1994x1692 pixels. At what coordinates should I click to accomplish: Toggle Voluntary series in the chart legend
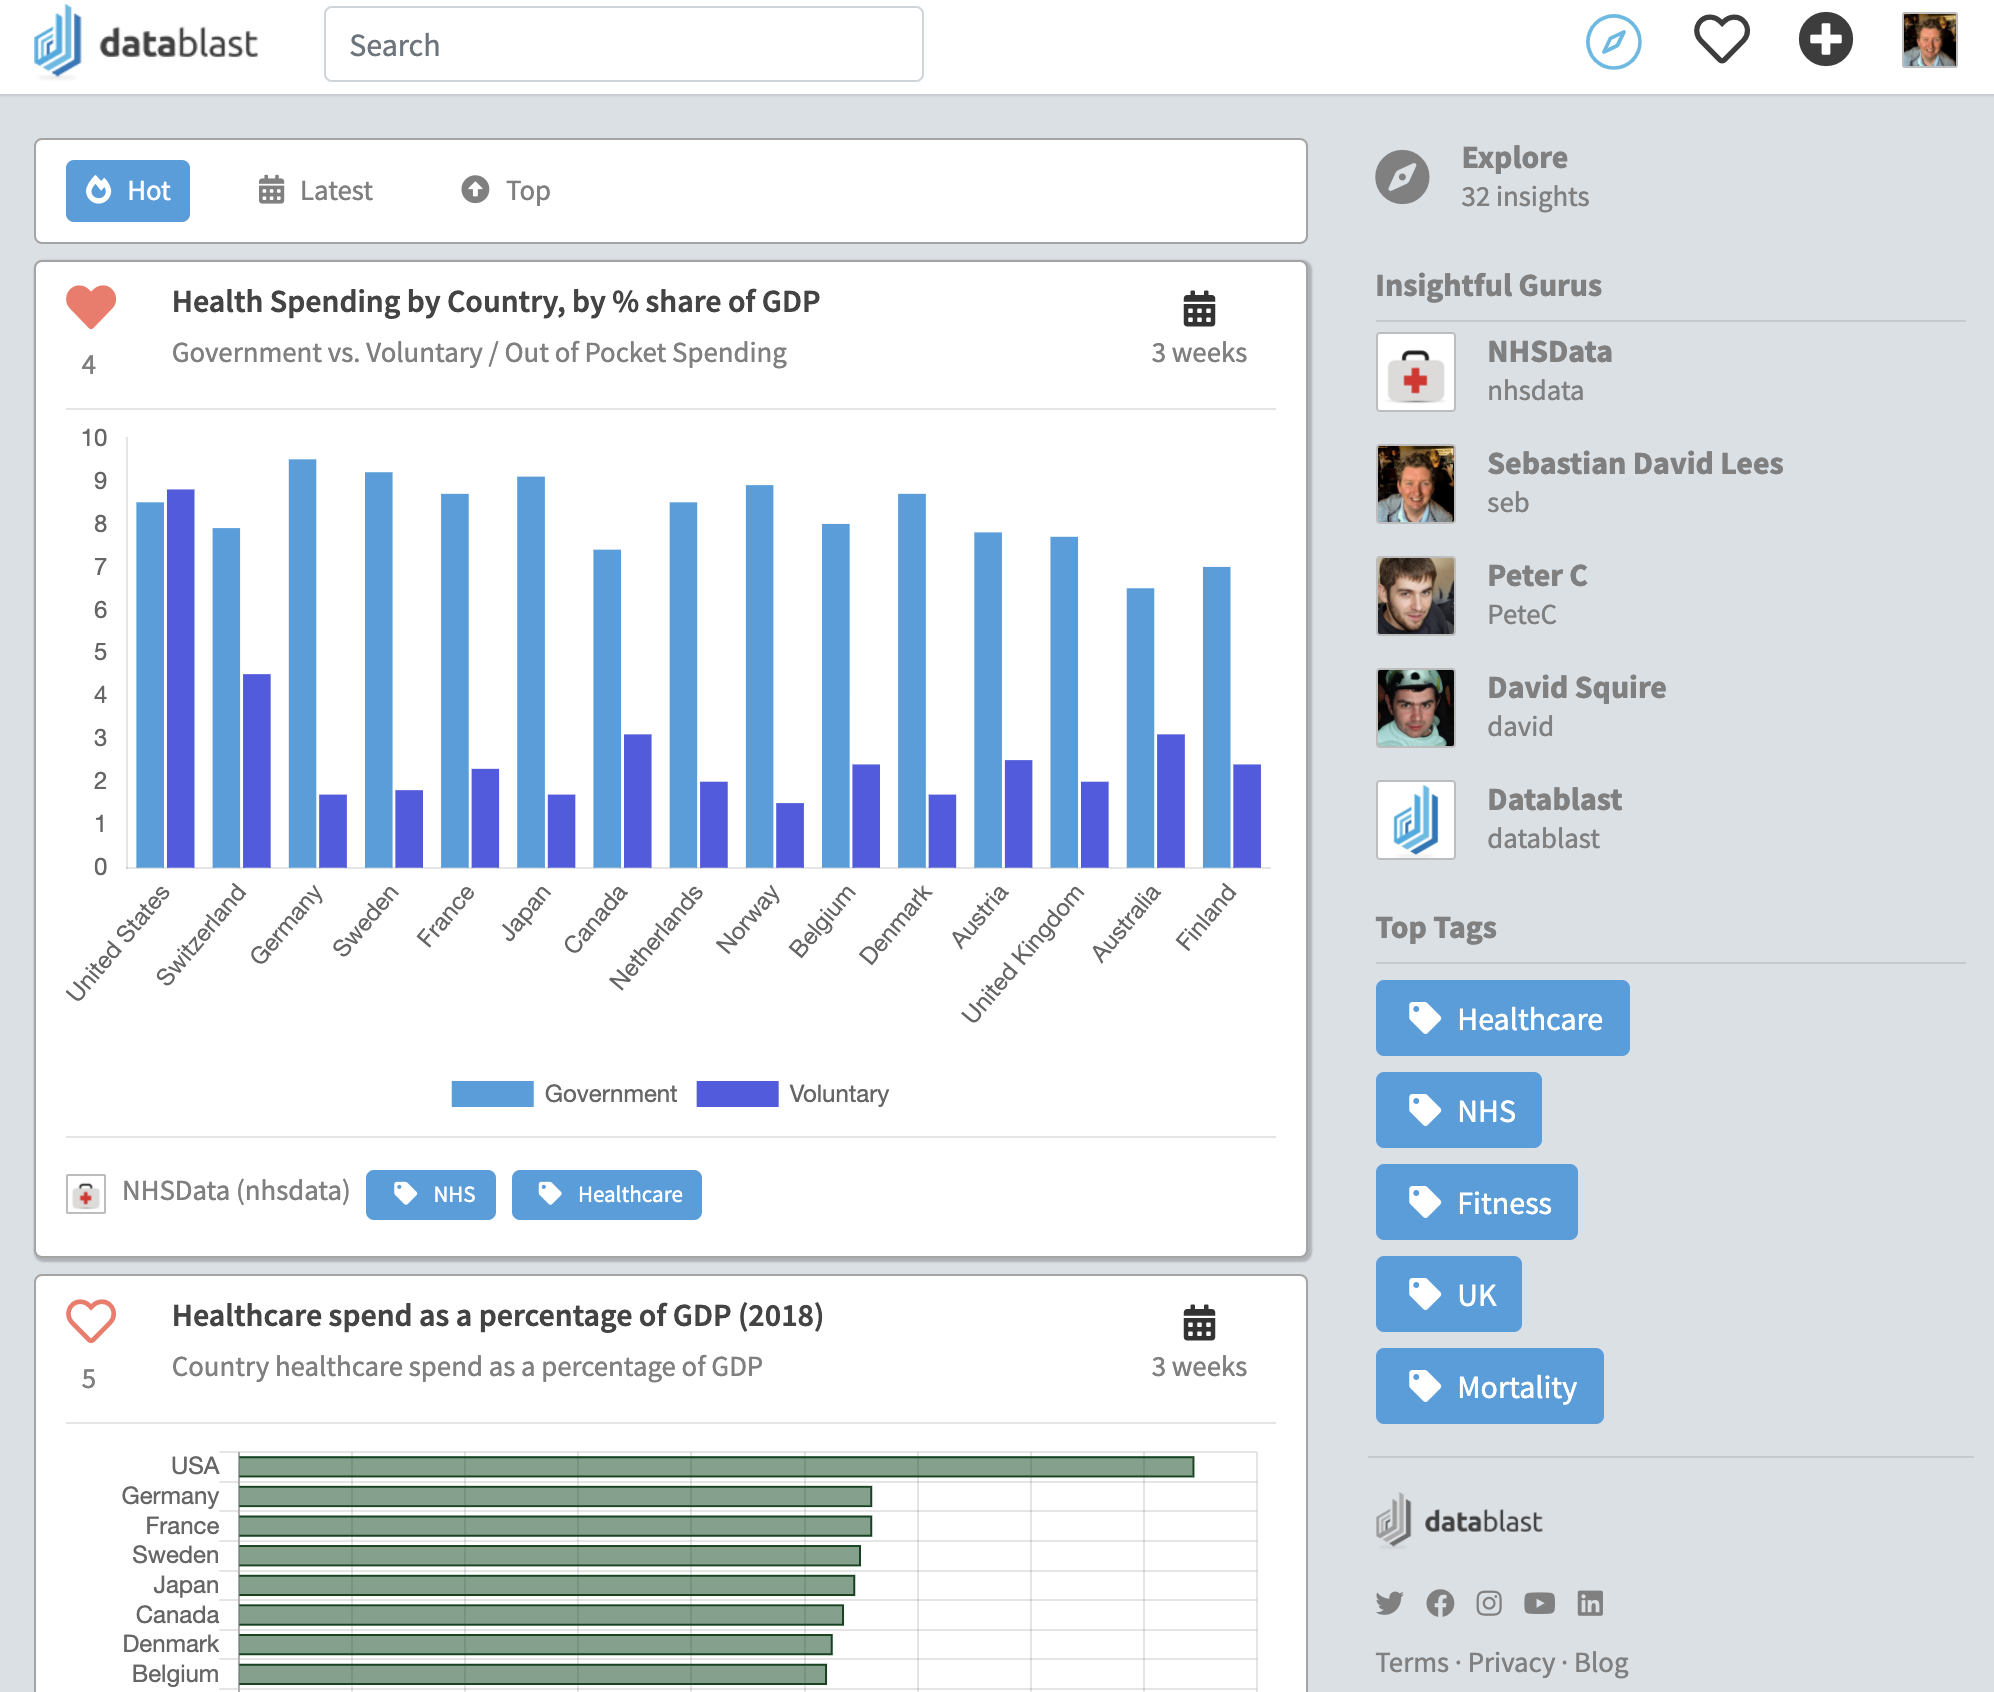793,1094
